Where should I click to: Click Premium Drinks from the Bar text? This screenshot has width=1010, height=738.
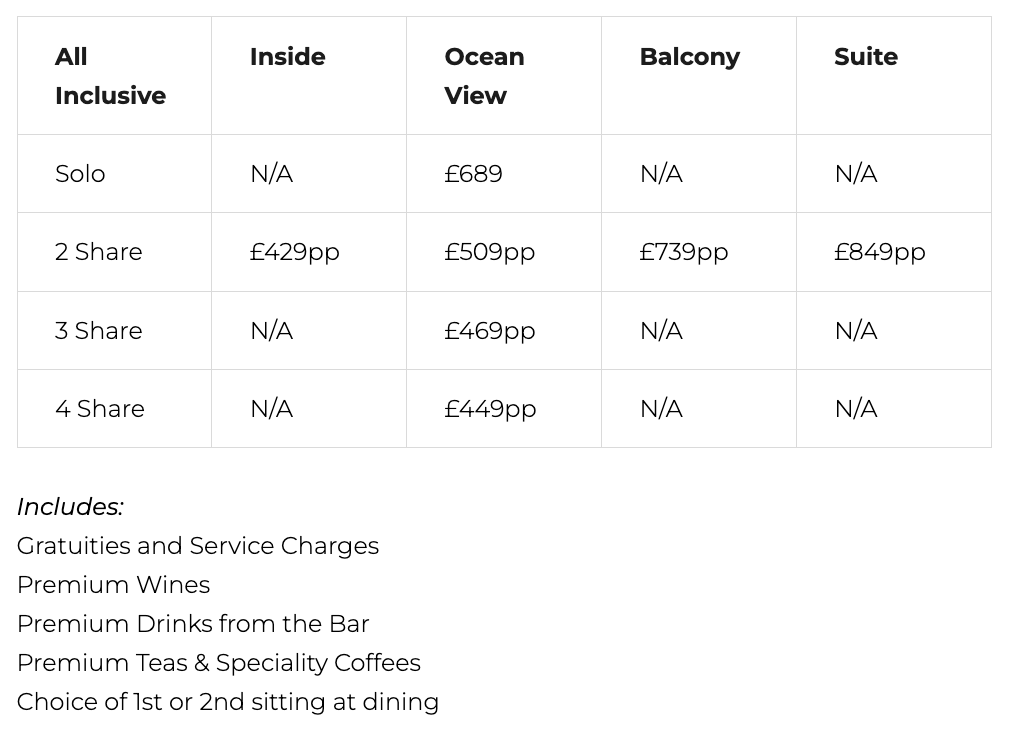tap(193, 624)
